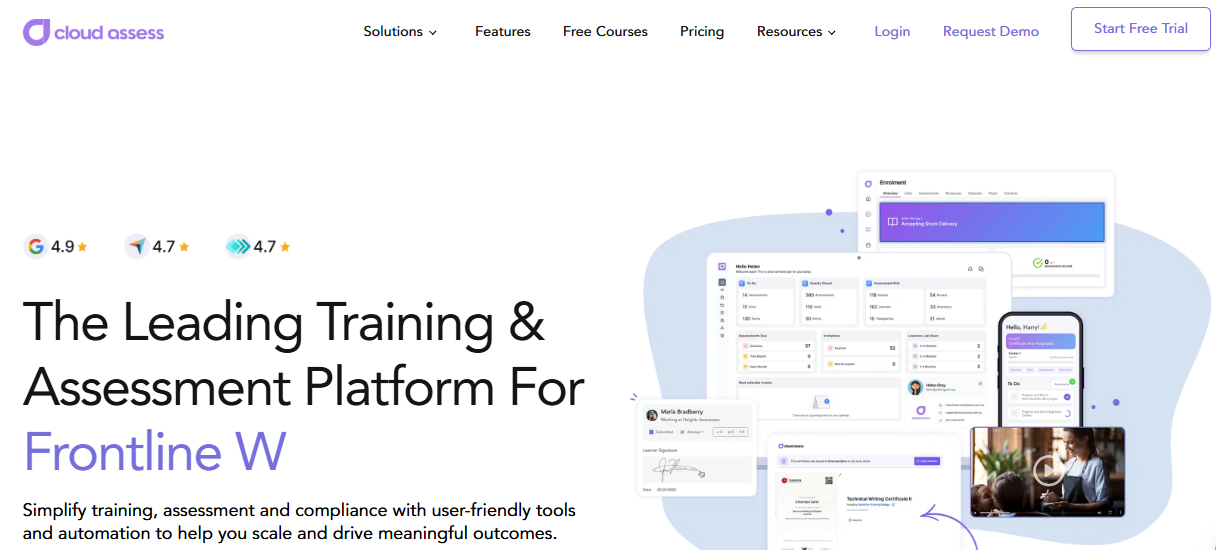The height and width of the screenshot is (550, 1216).
Task: Open the Pricing page
Action: pyautogui.click(x=702, y=31)
